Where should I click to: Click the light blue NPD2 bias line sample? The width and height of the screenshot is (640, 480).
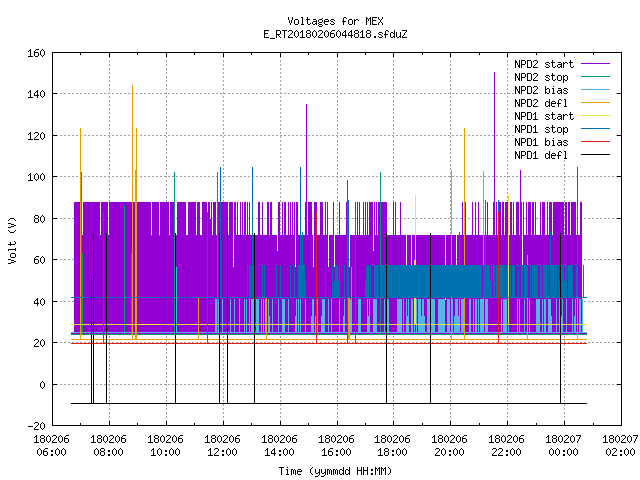coord(595,90)
